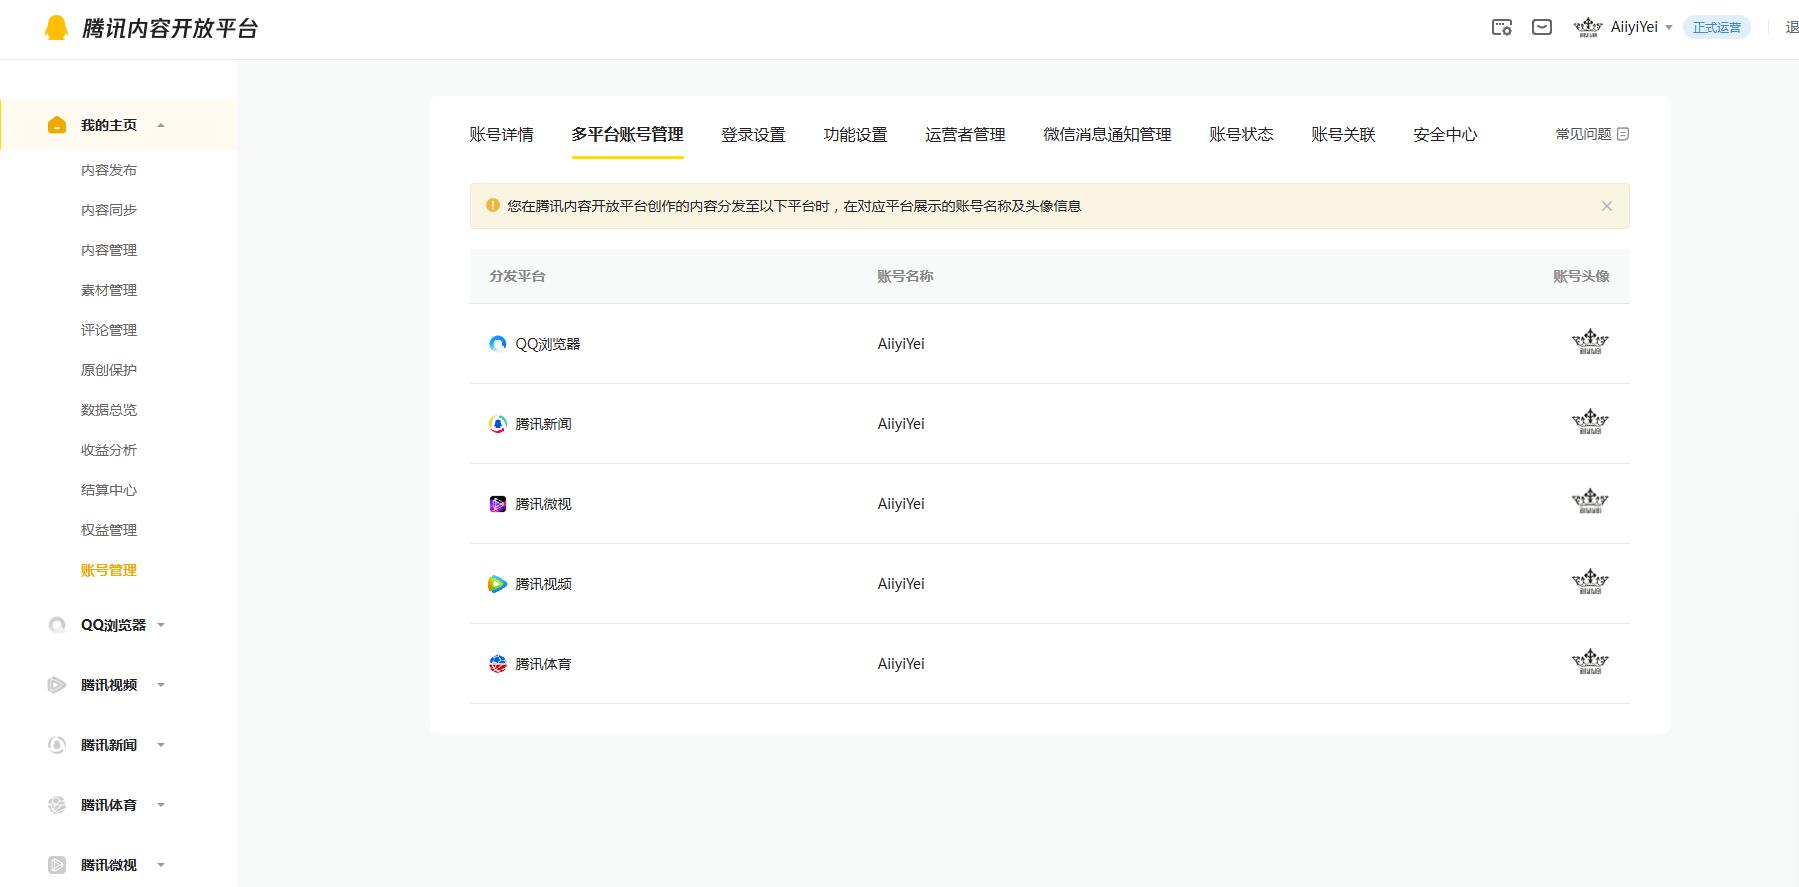The height and width of the screenshot is (887, 1799).
Task: Select 账号管理 in the sidebar
Action: [109, 570]
